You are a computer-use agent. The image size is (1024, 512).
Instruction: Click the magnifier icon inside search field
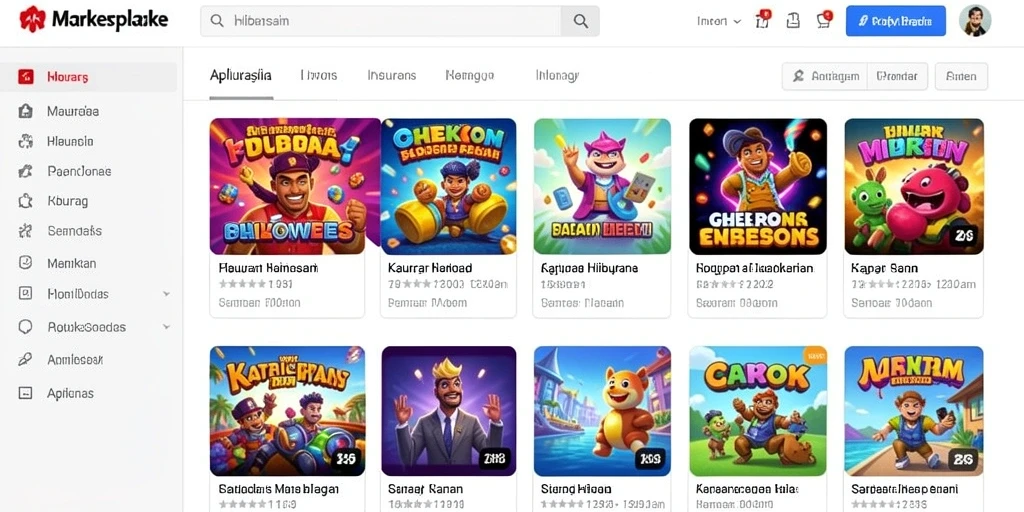(217, 21)
